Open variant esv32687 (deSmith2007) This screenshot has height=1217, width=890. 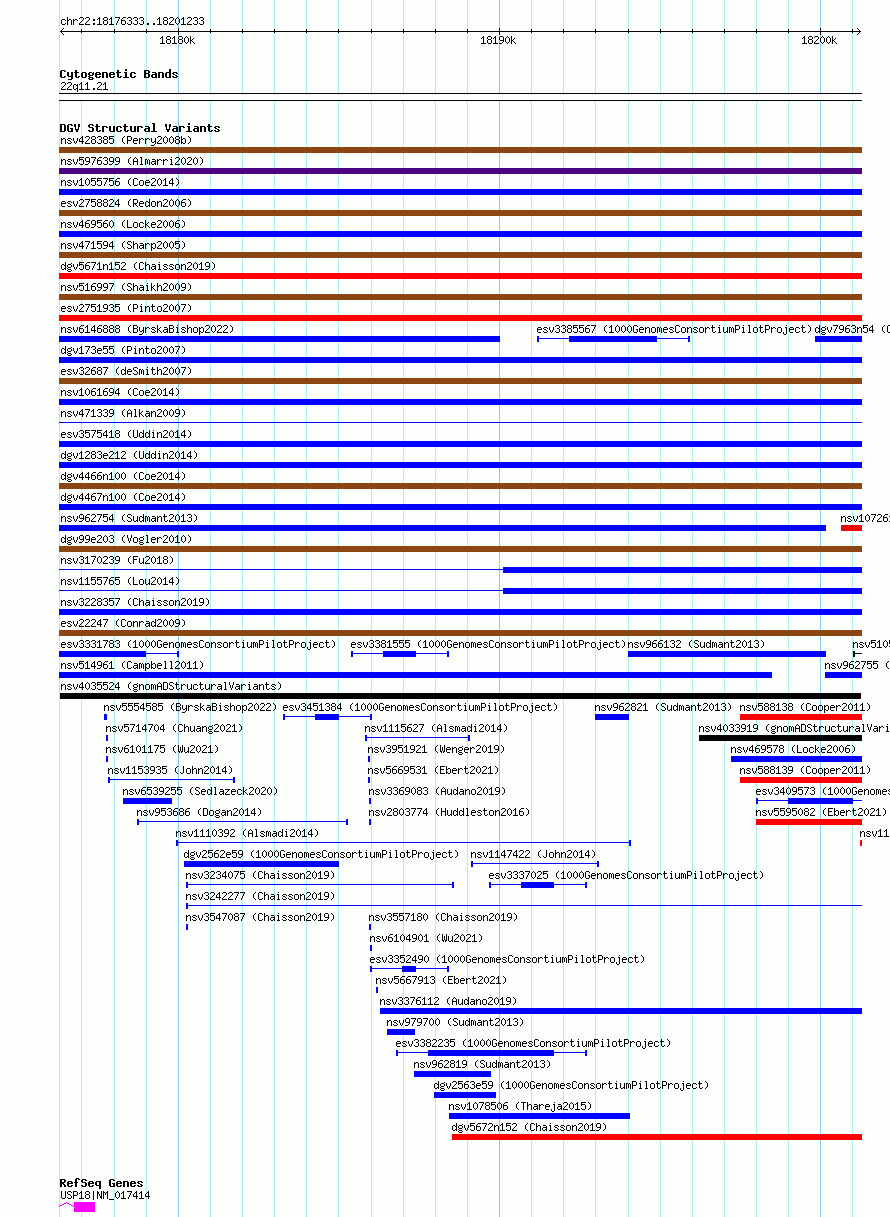pyautogui.click(x=126, y=371)
